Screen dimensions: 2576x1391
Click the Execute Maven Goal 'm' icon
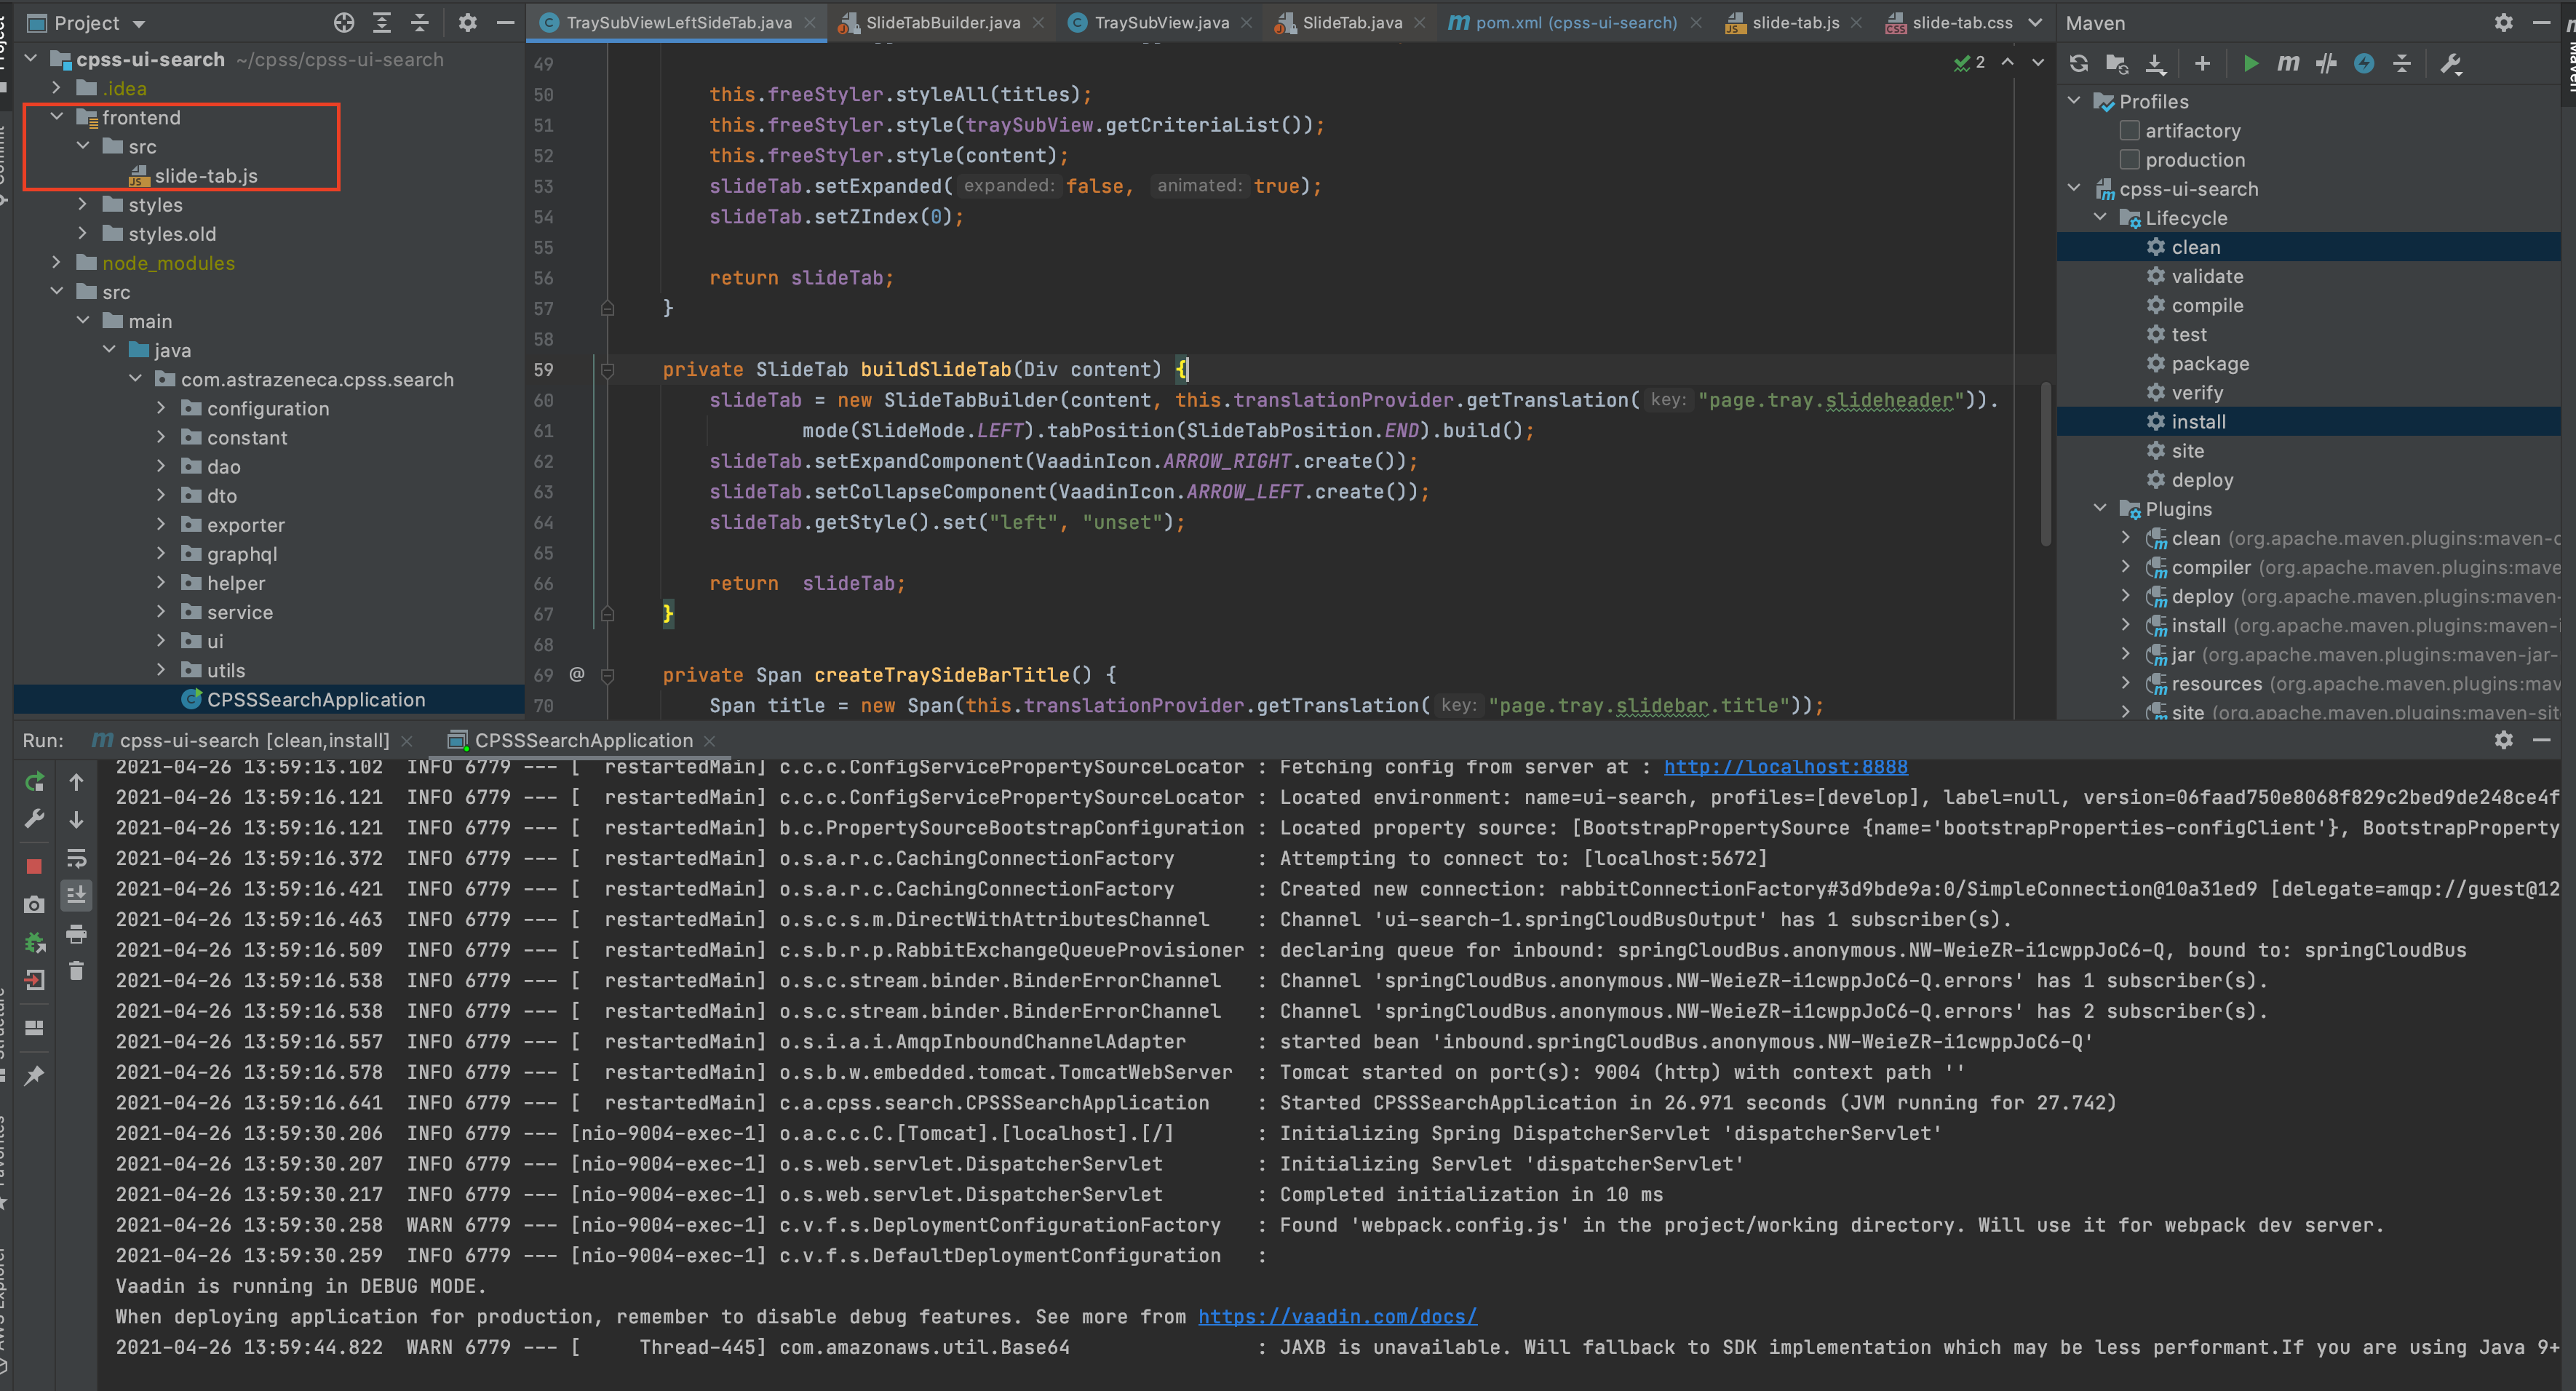(2288, 64)
